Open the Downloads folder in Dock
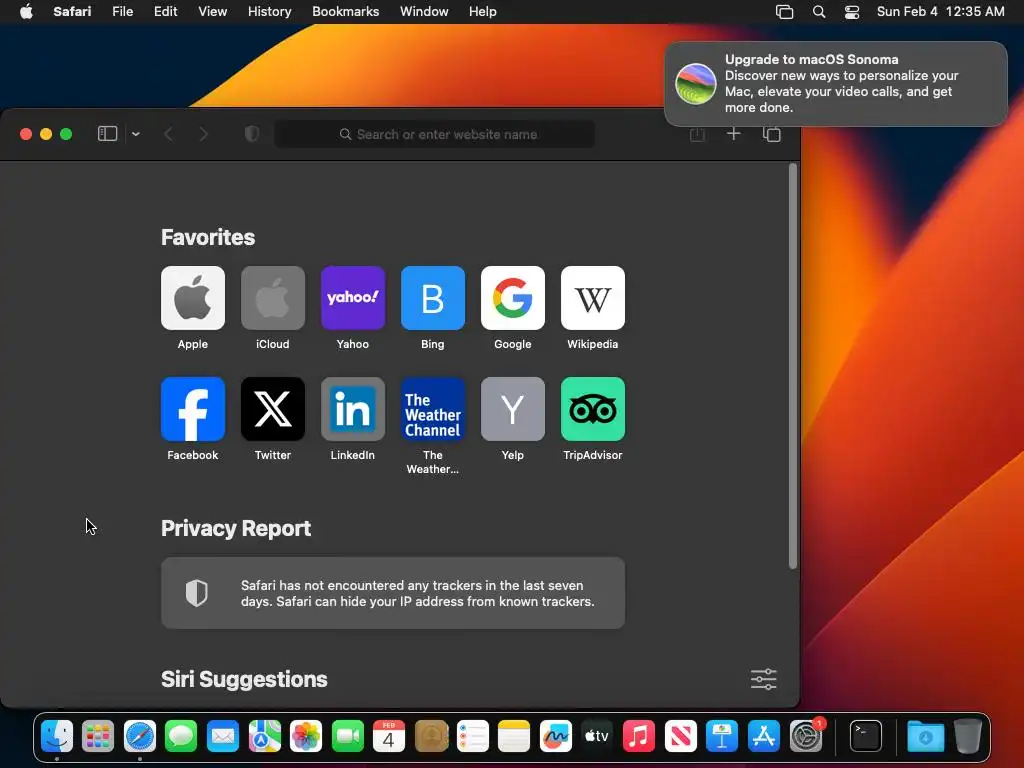The height and width of the screenshot is (768, 1024). point(925,737)
